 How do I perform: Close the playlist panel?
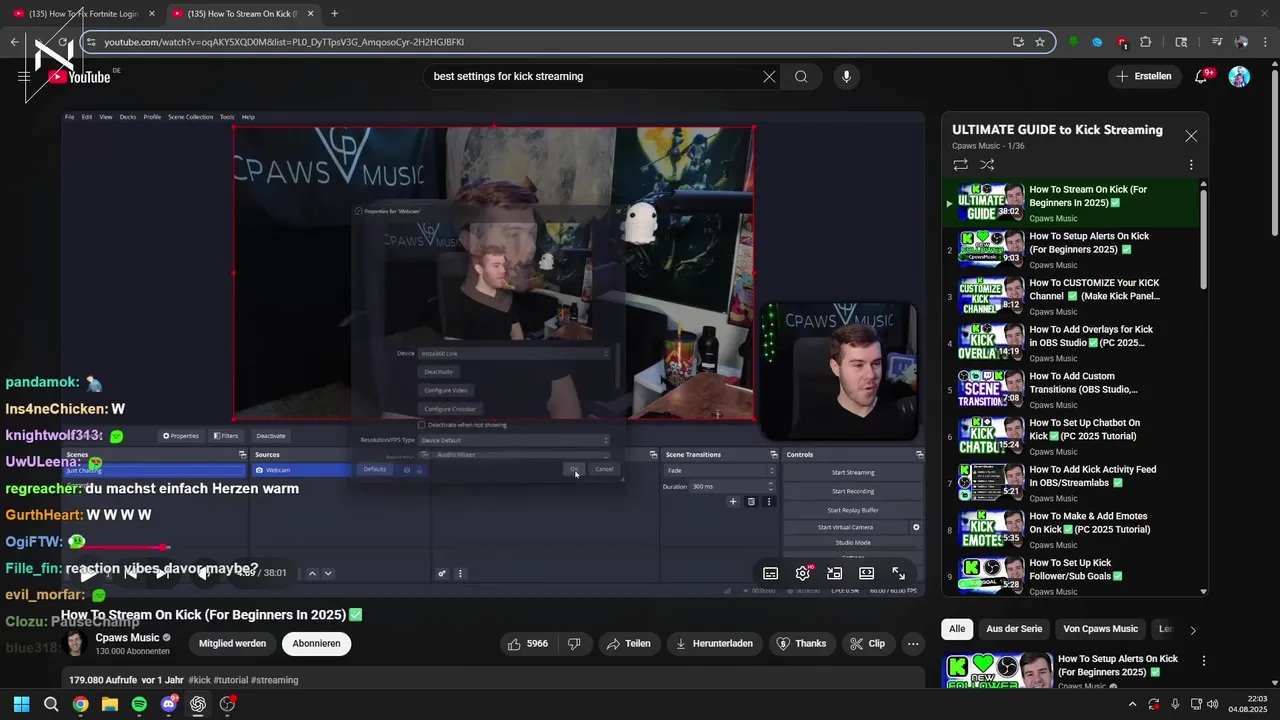coord(1191,136)
